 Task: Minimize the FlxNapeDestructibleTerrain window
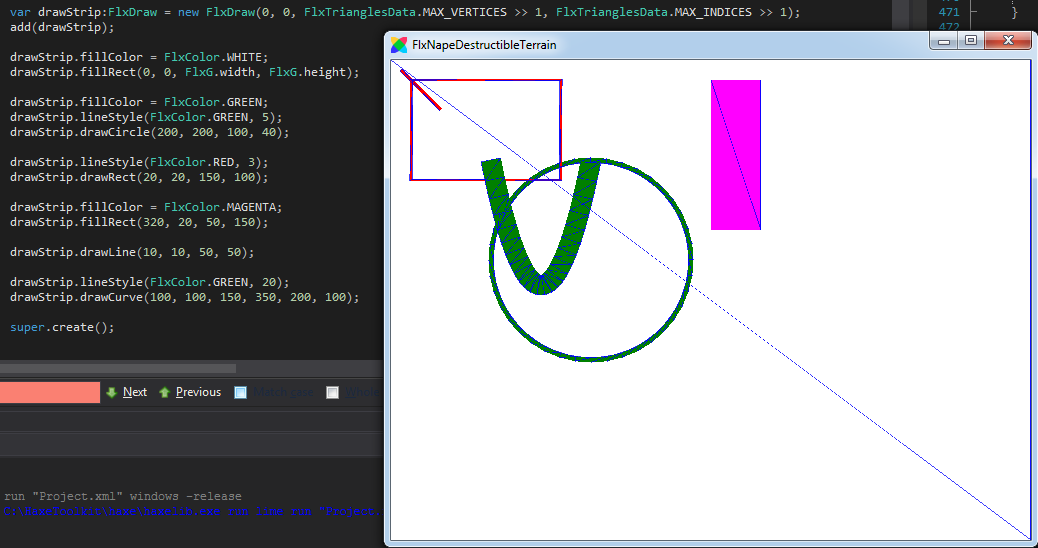point(944,41)
